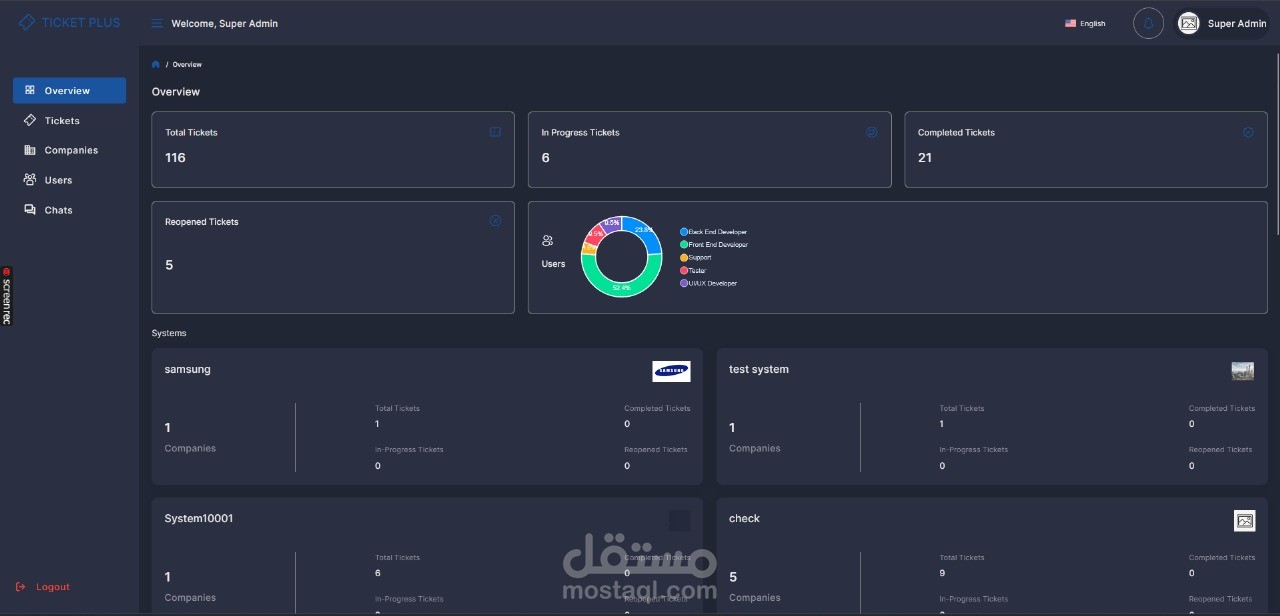Click the home breadcrumb icon
This screenshot has height=616, width=1280.
click(x=156, y=64)
